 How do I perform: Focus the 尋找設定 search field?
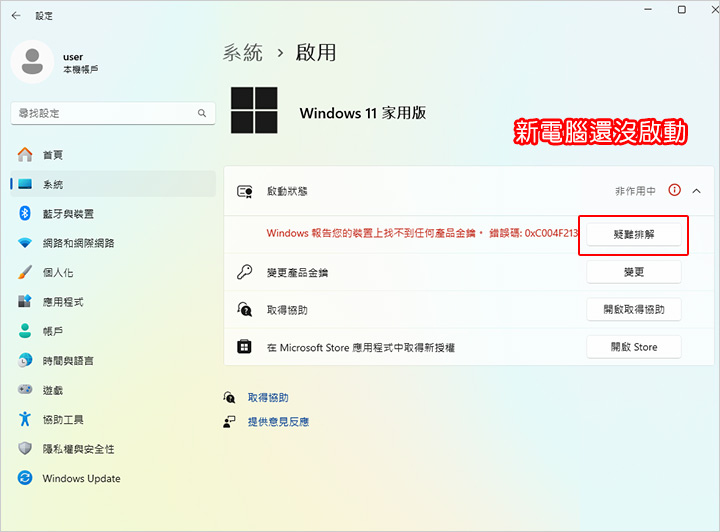tap(113, 113)
